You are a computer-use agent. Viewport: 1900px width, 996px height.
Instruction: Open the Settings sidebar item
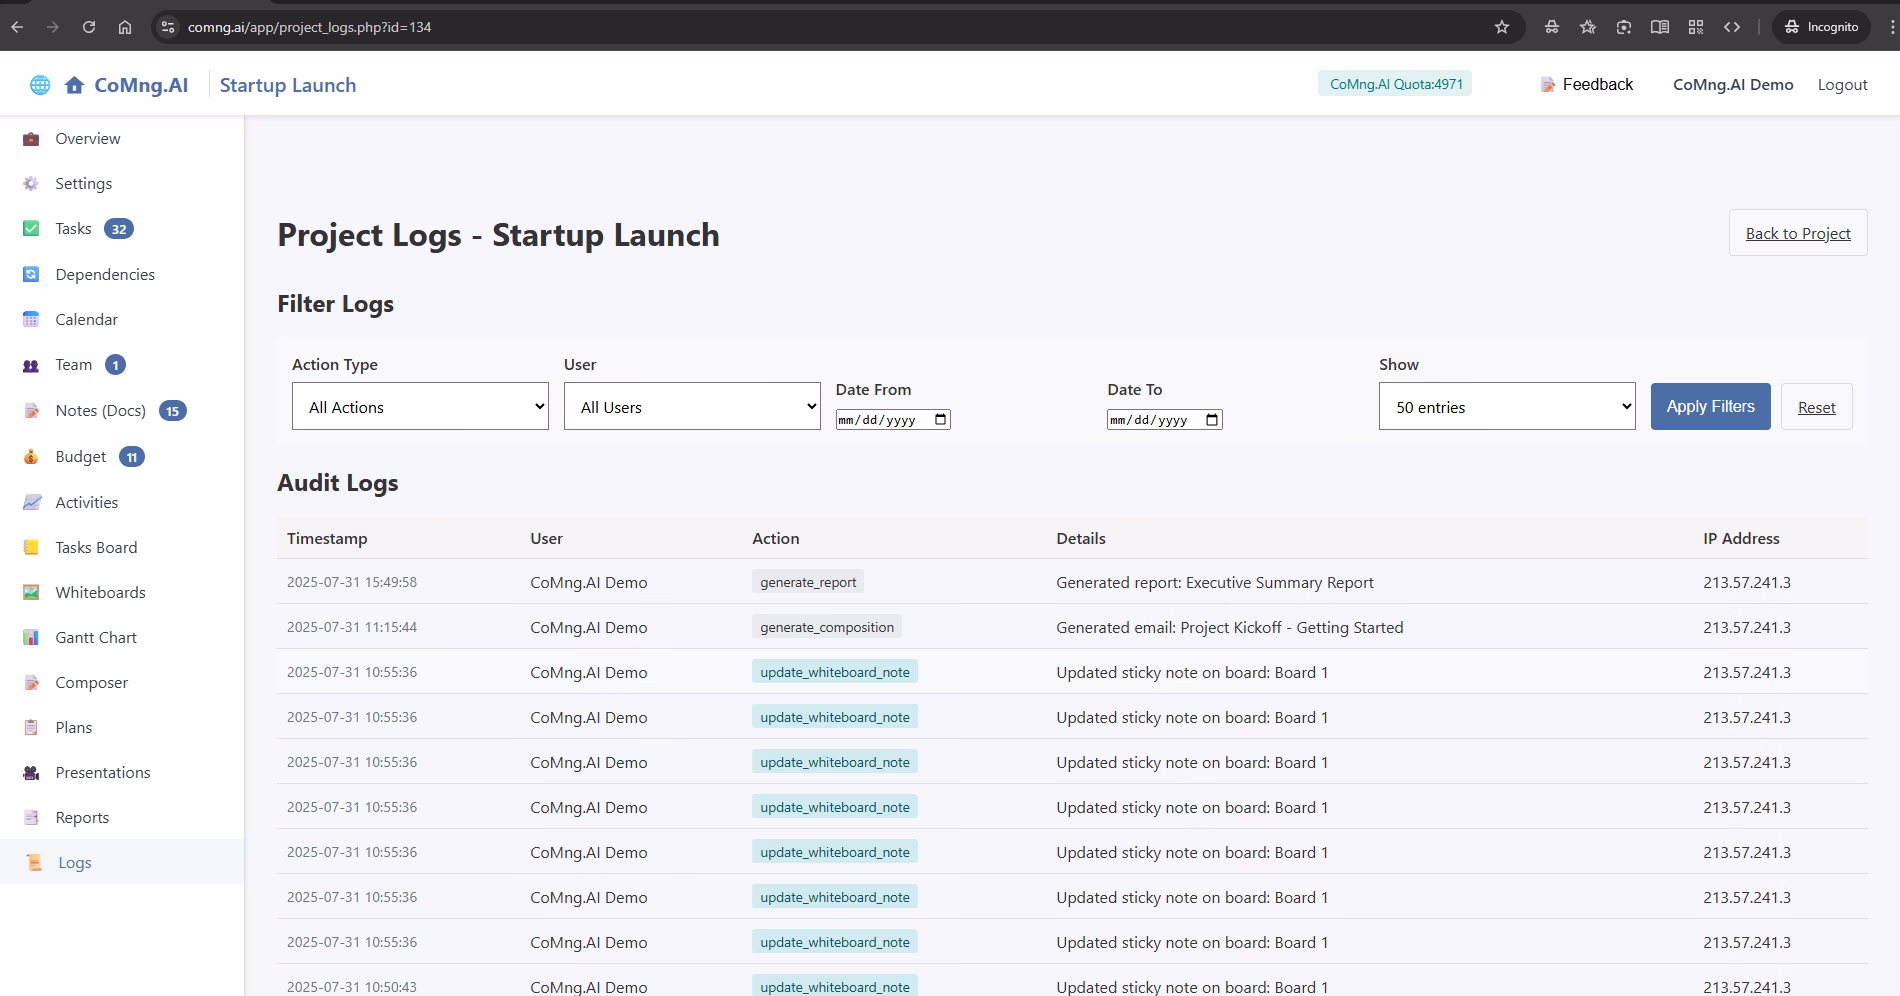point(84,184)
